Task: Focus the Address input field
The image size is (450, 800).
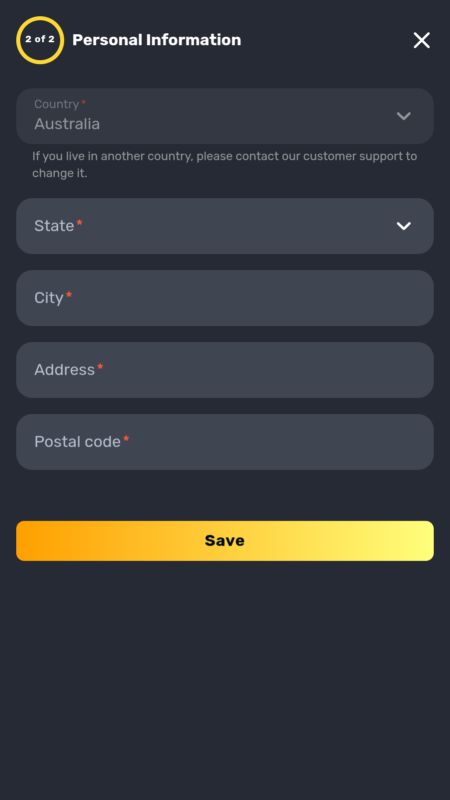Action: click(x=225, y=370)
